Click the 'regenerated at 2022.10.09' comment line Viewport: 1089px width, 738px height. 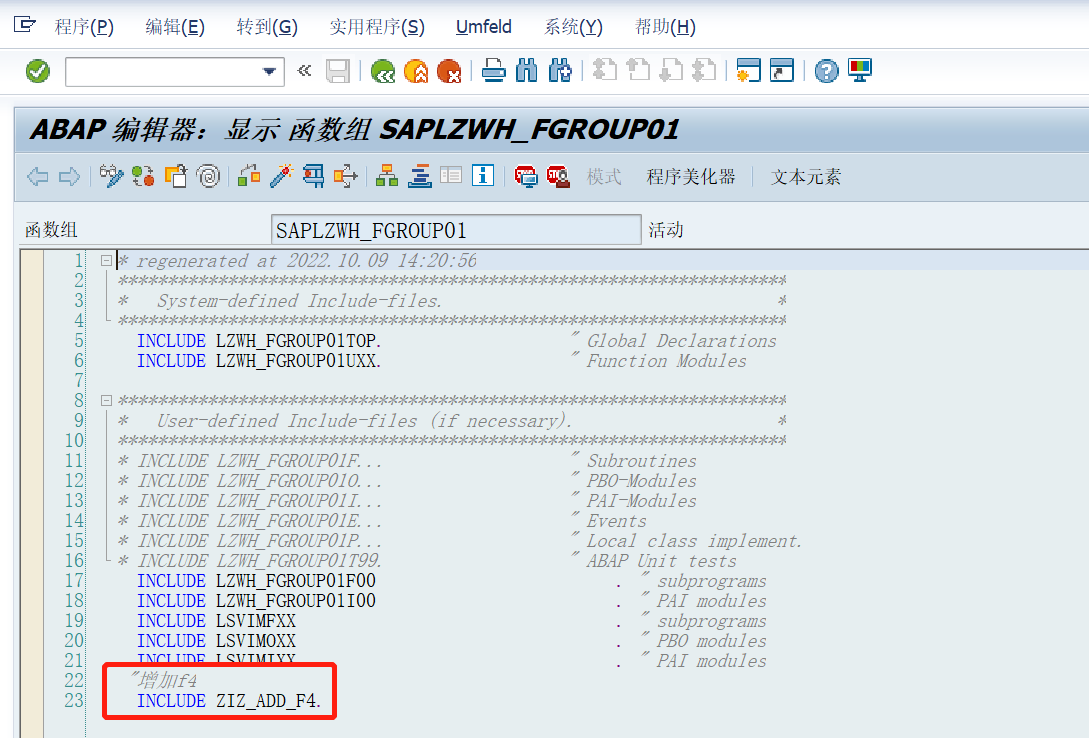[x=298, y=261]
